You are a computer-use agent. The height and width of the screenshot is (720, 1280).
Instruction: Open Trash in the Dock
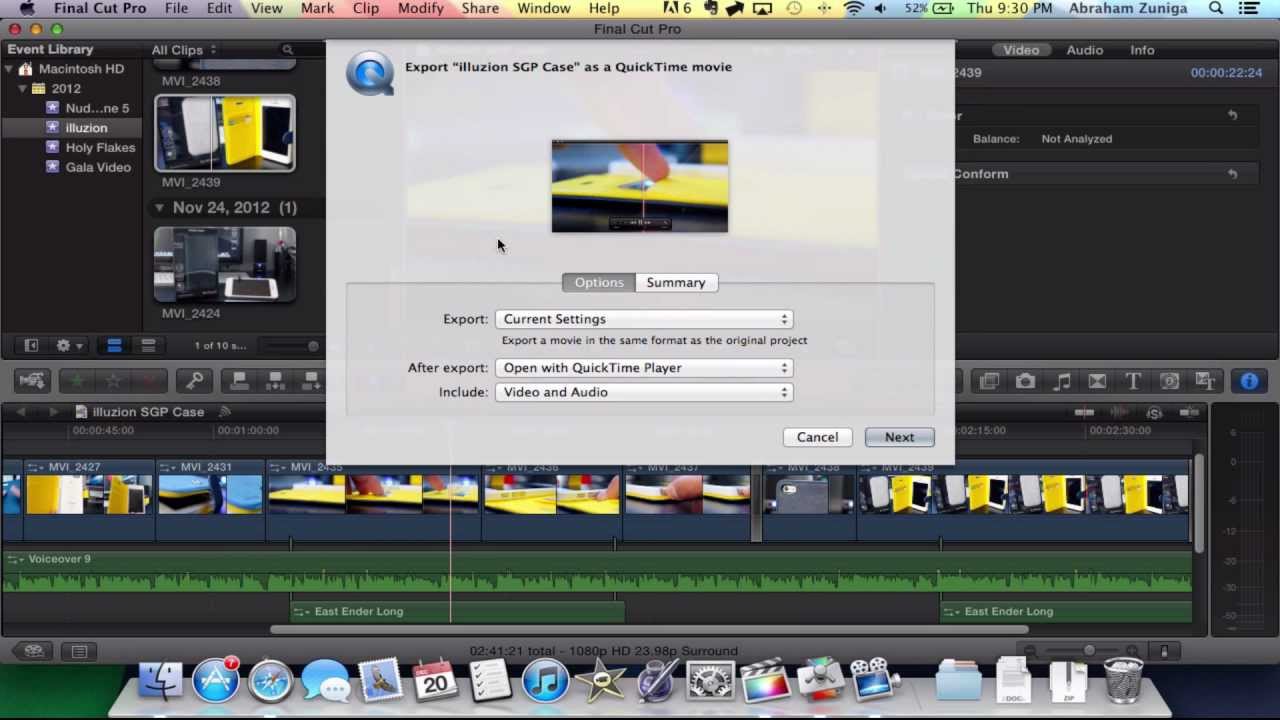tap(1123, 682)
